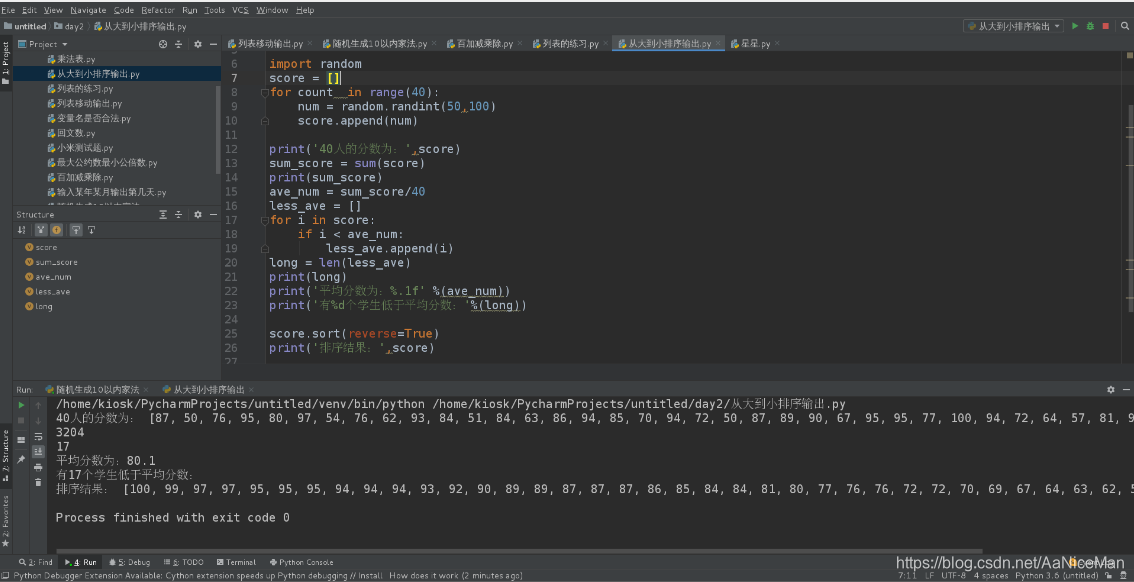This screenshot has height=582, width=1134.
Task: Open the VCS menu
Action: pyautogui.click(x=239, y=10)
